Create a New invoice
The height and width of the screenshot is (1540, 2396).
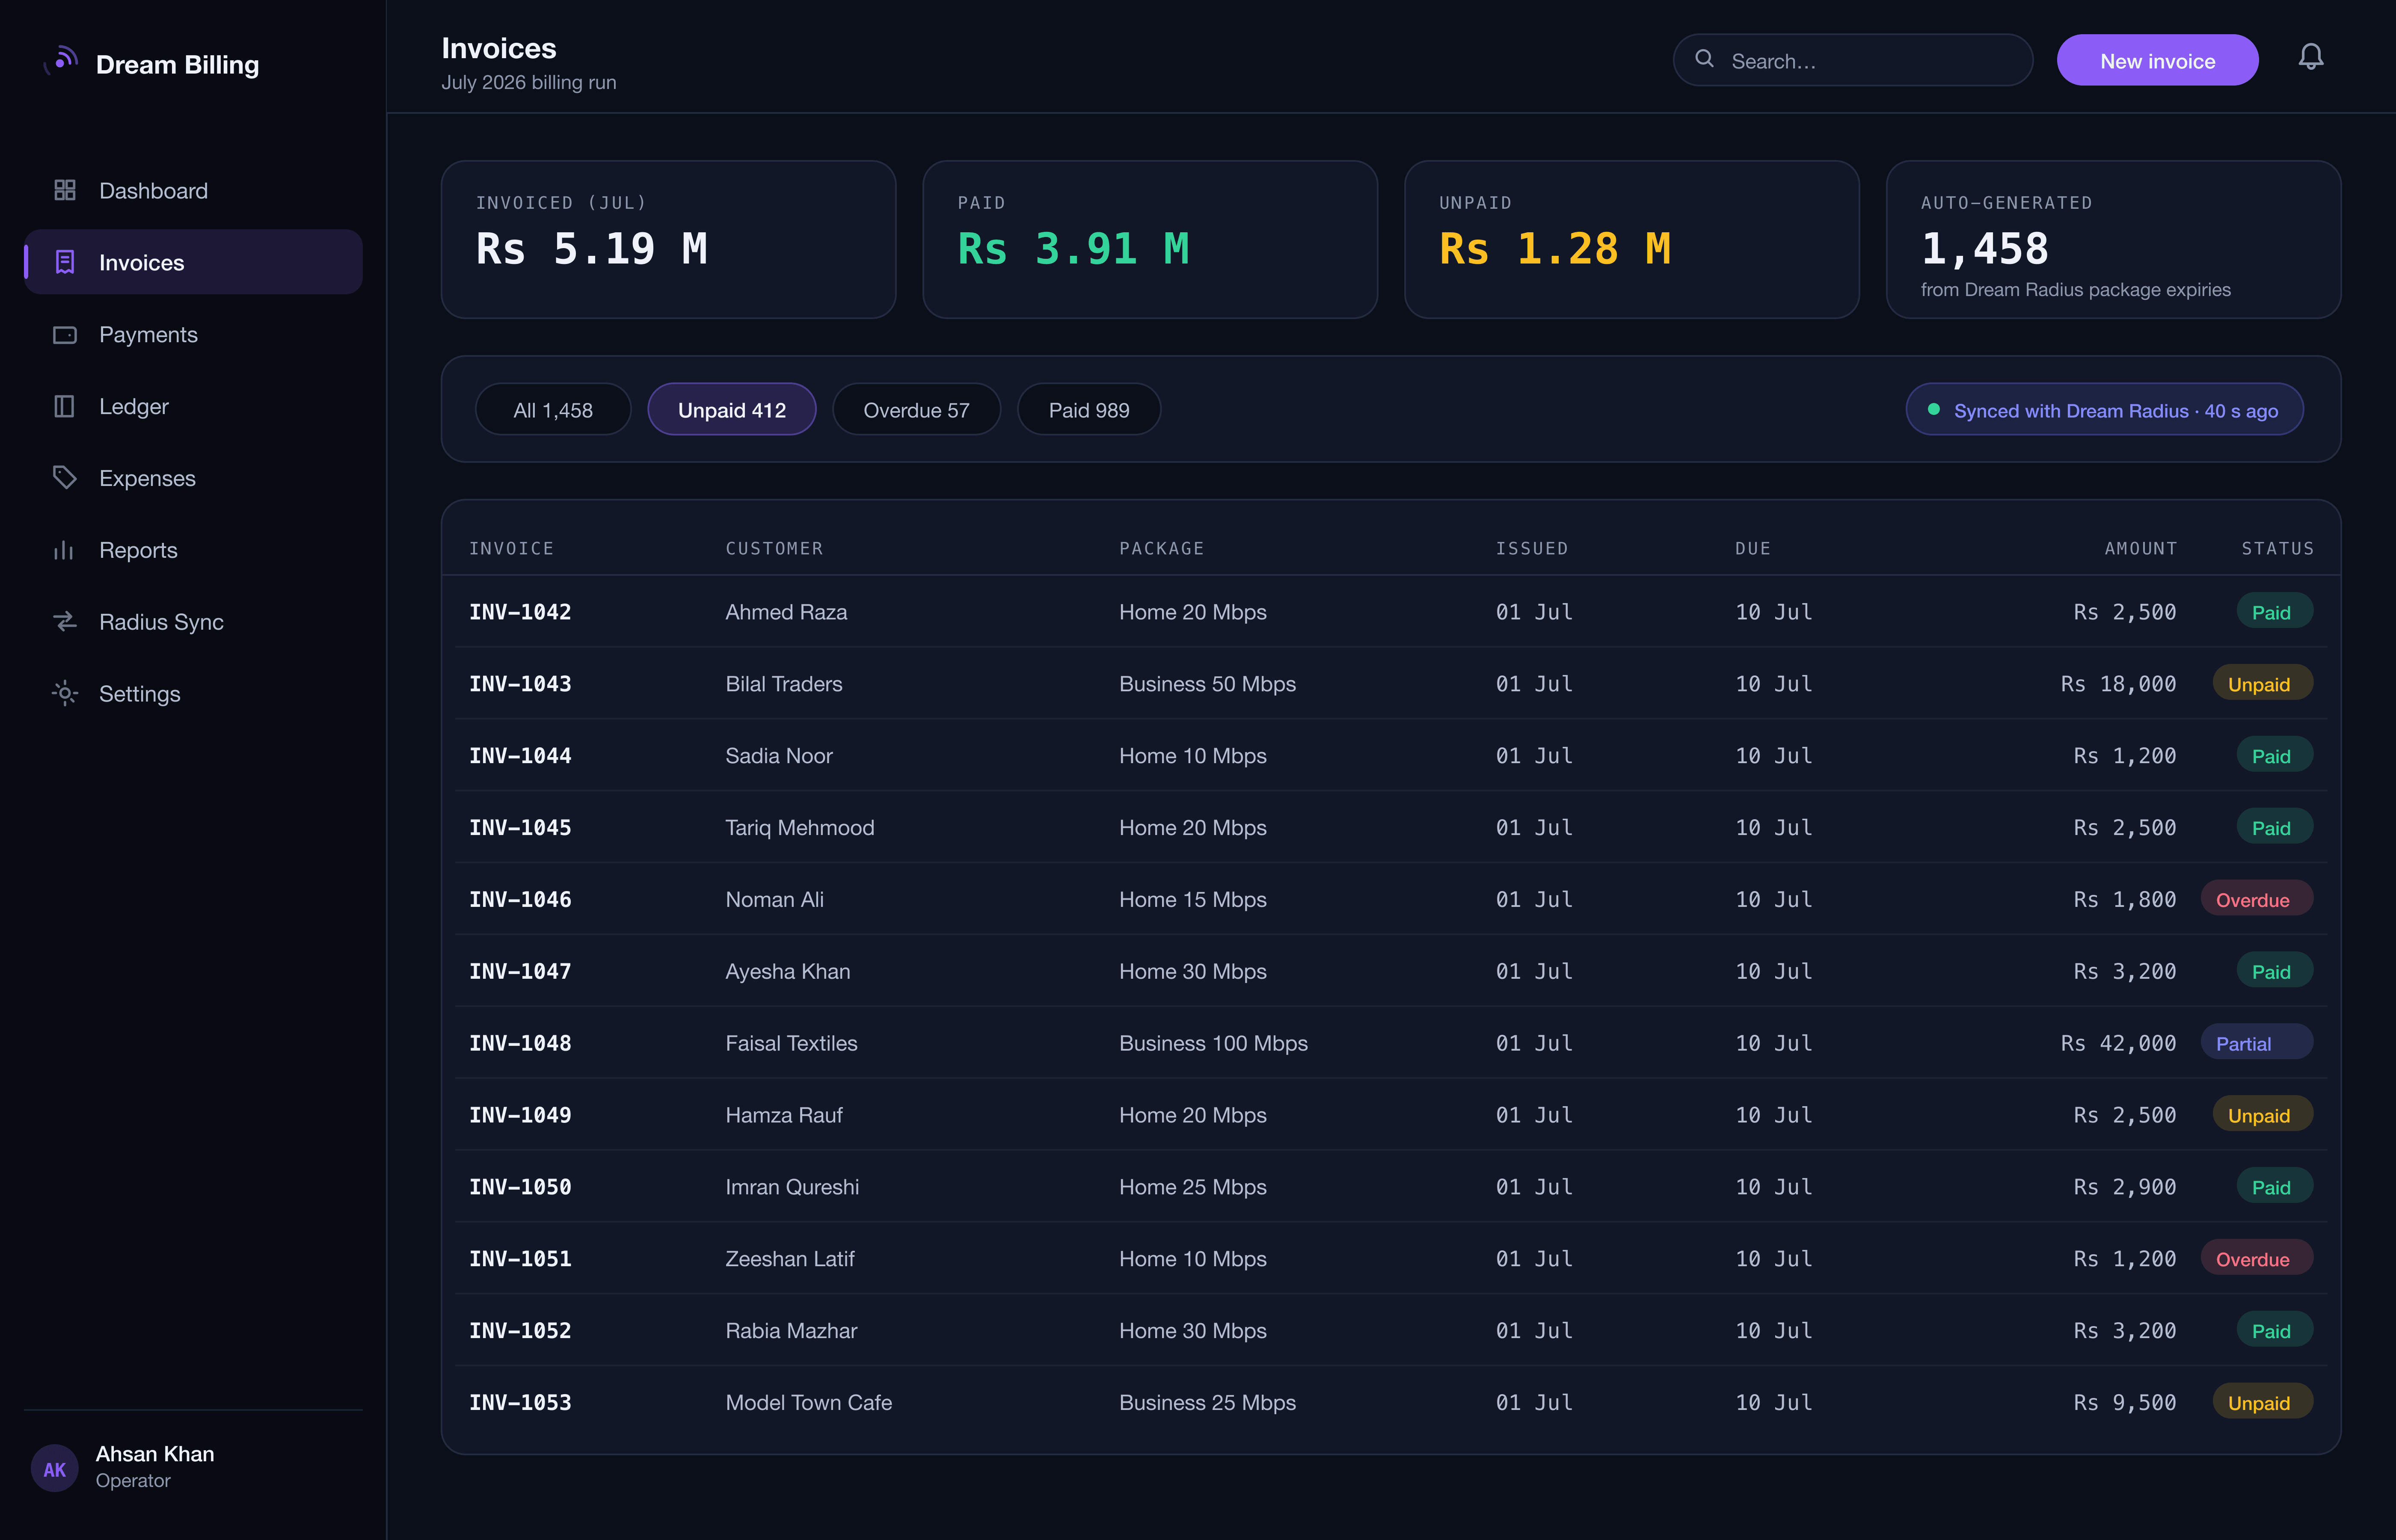tap(2157, 61)
